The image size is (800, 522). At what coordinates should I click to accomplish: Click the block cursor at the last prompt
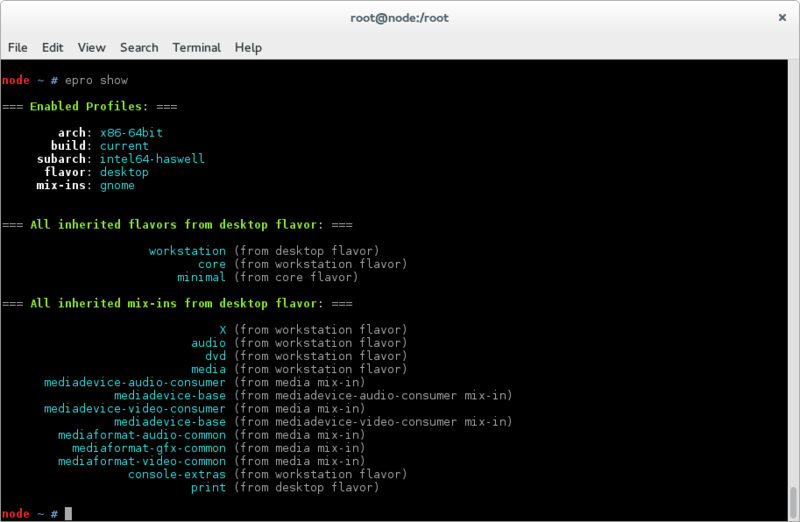68,513
